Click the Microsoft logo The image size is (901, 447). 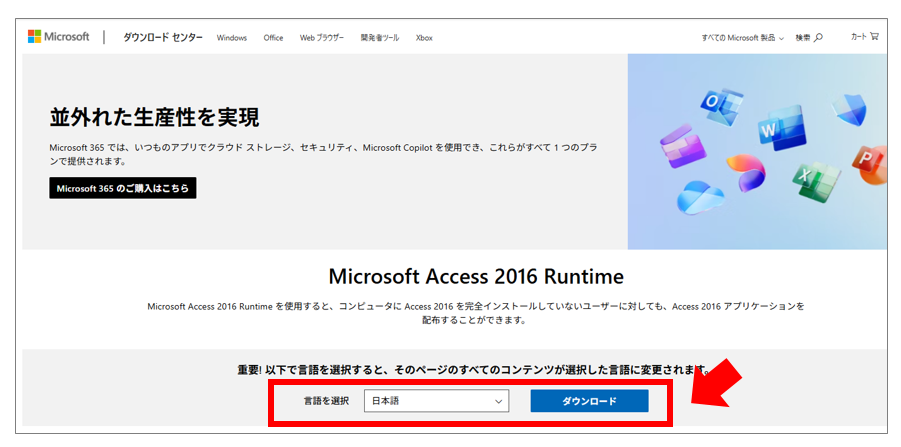click(x=59, y=37)
